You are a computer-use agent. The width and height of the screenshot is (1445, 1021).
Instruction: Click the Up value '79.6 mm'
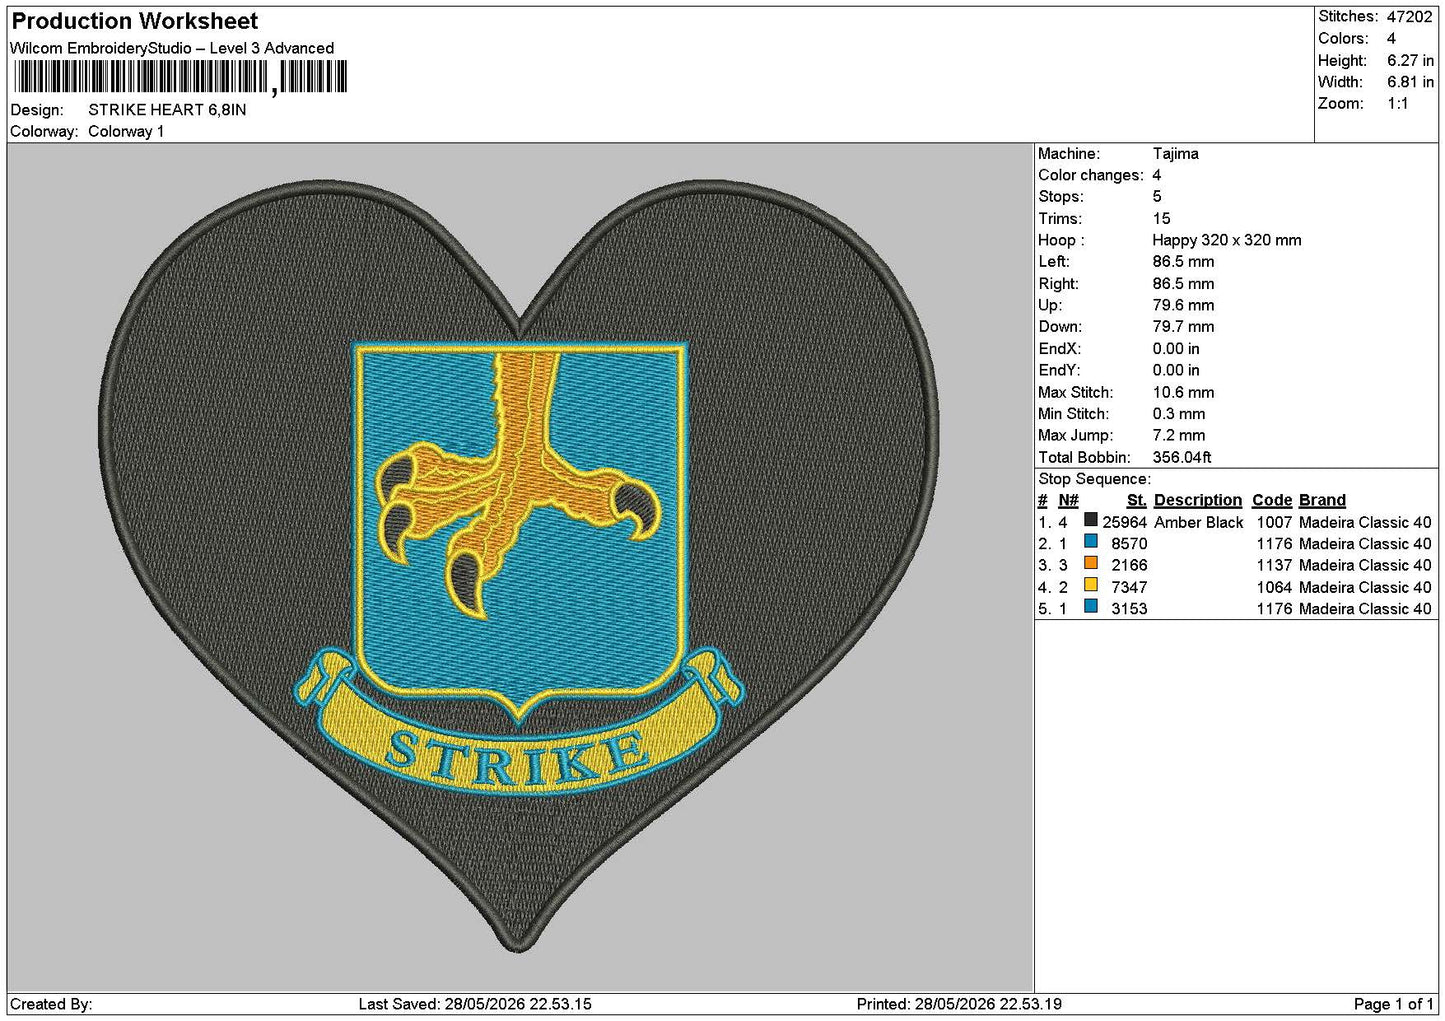pyautogui.click(x=1183, y=306)
